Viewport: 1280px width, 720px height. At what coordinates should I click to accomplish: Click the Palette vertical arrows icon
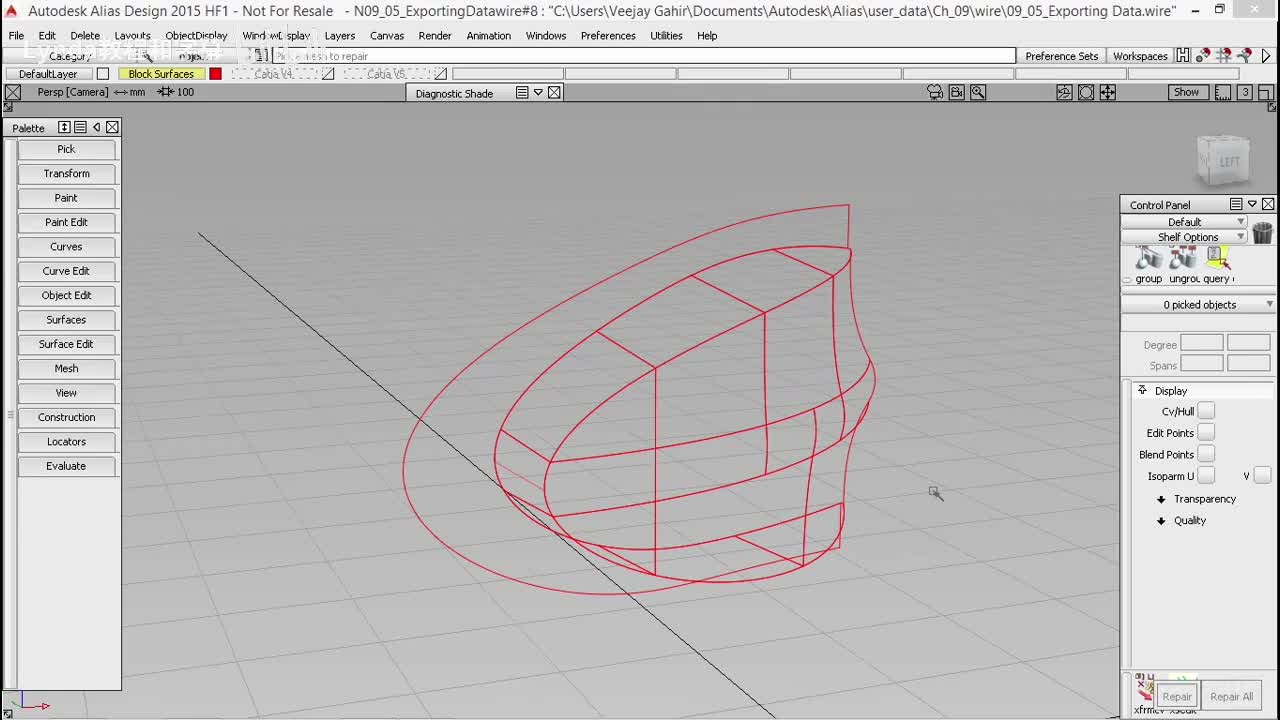tap(64, 127)
